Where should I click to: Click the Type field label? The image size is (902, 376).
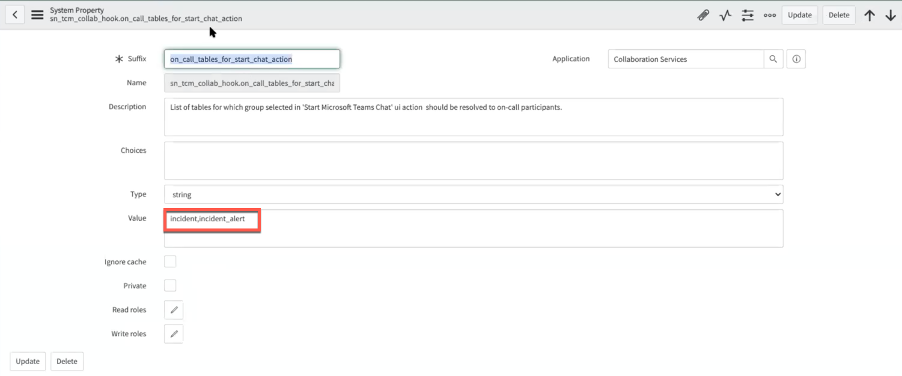tap(138, 194)
